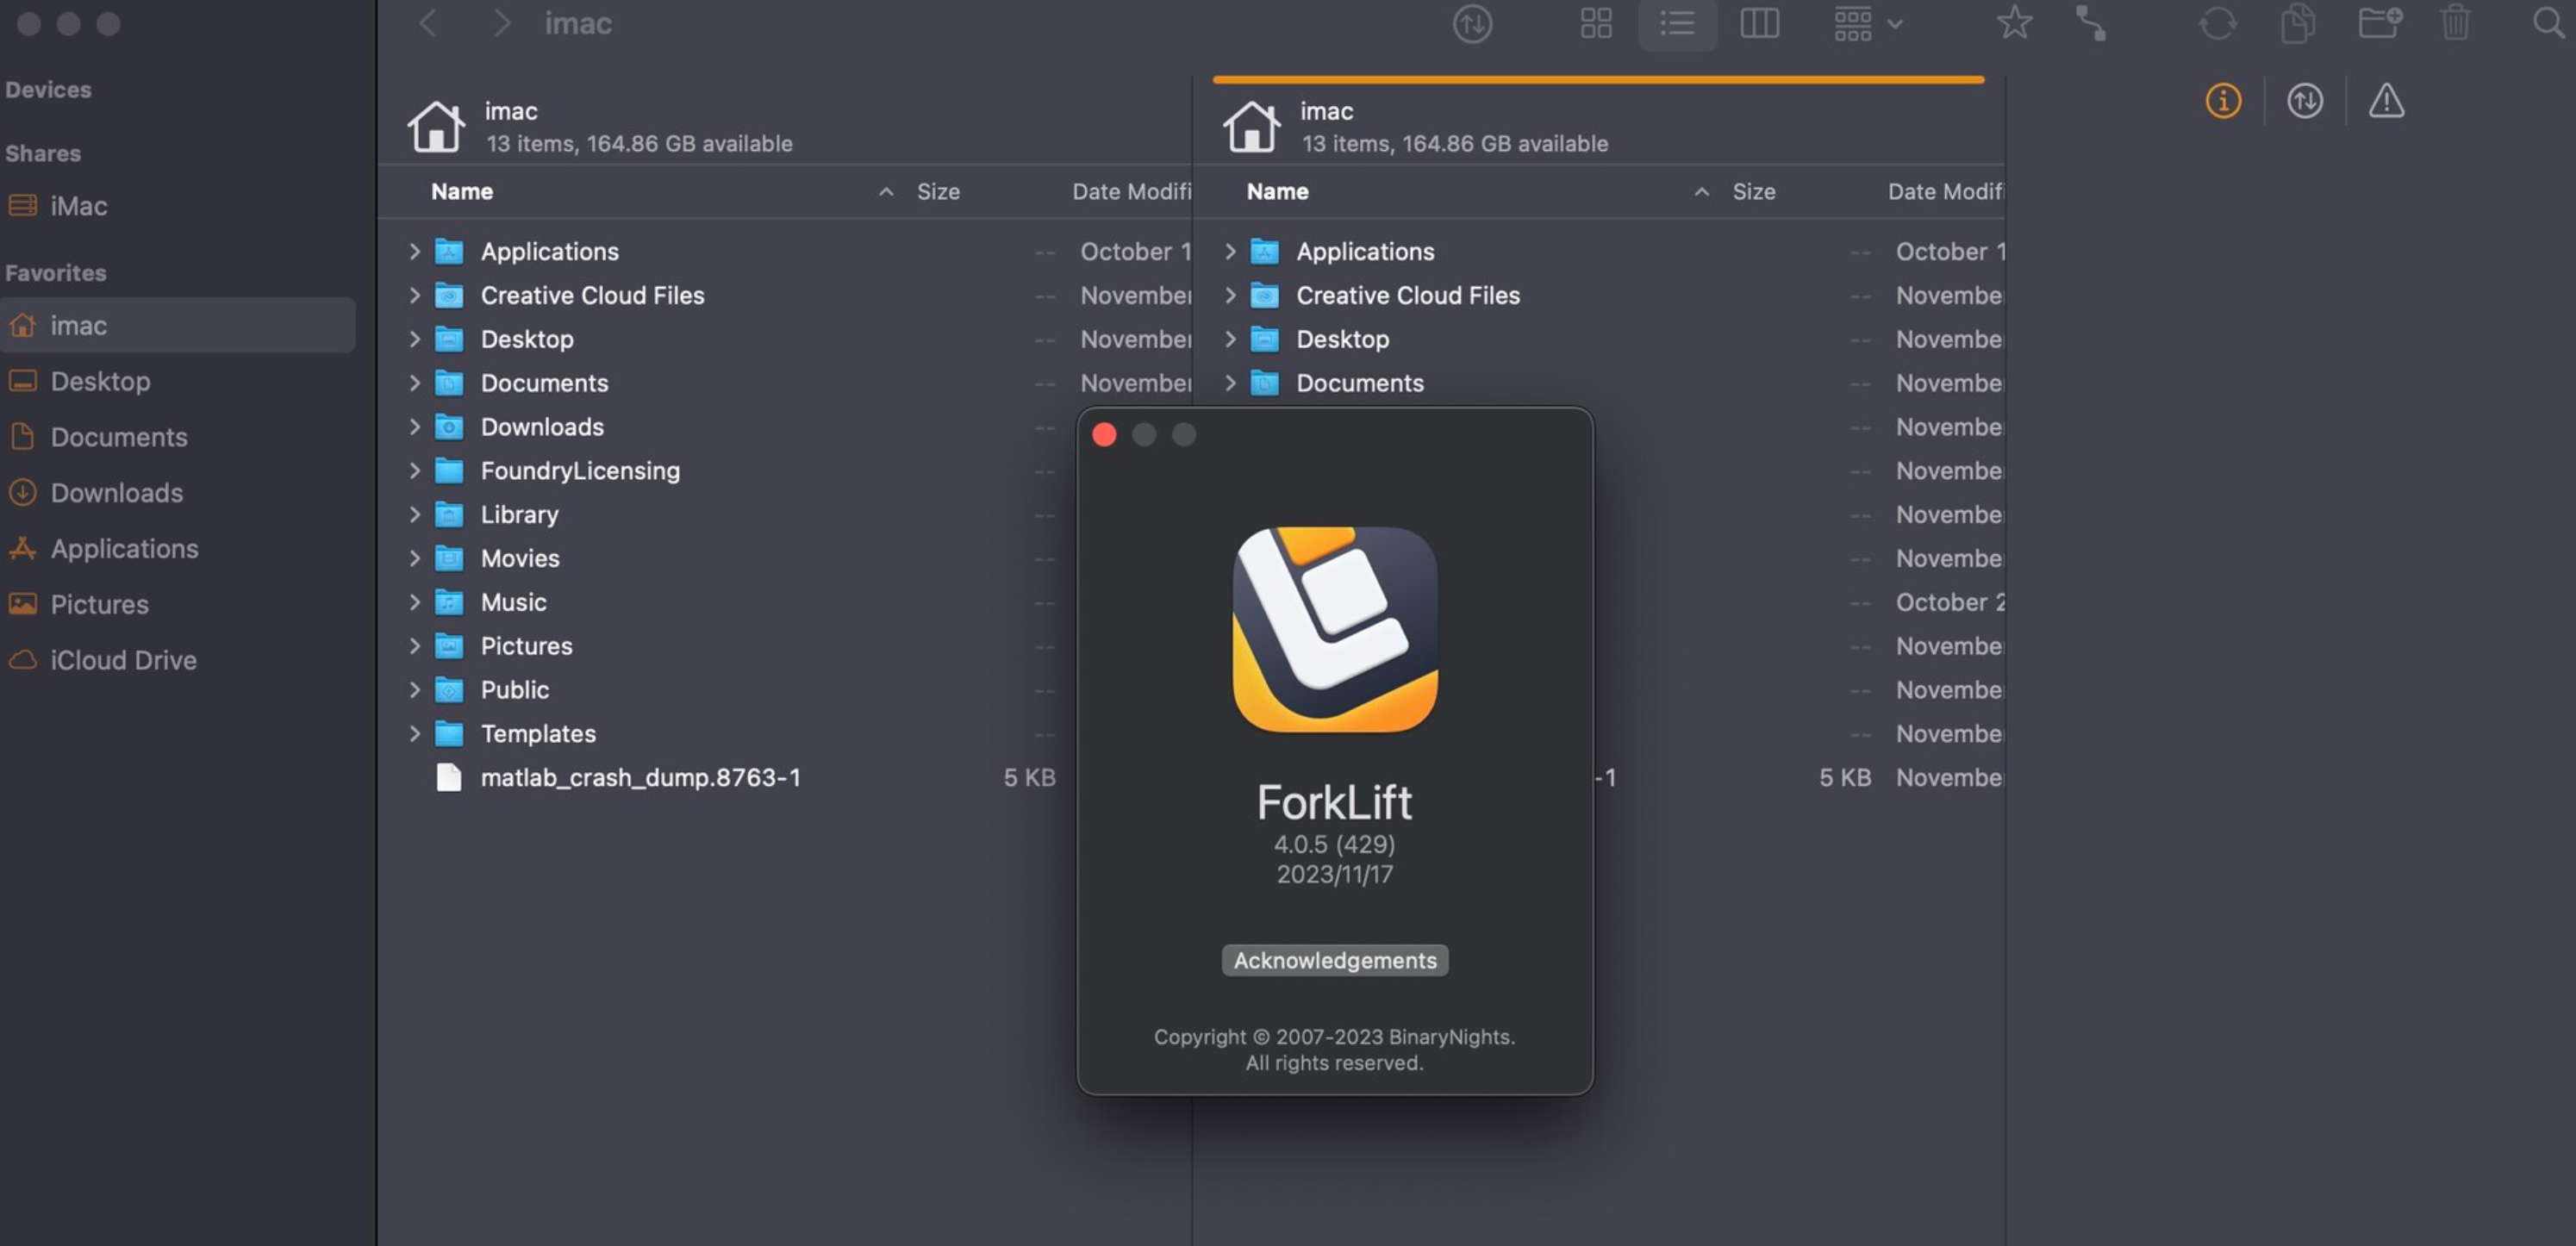Open Documents favorite in sidebar
The width and height of the screenshot is (2576, 1246).
[178, 437]
